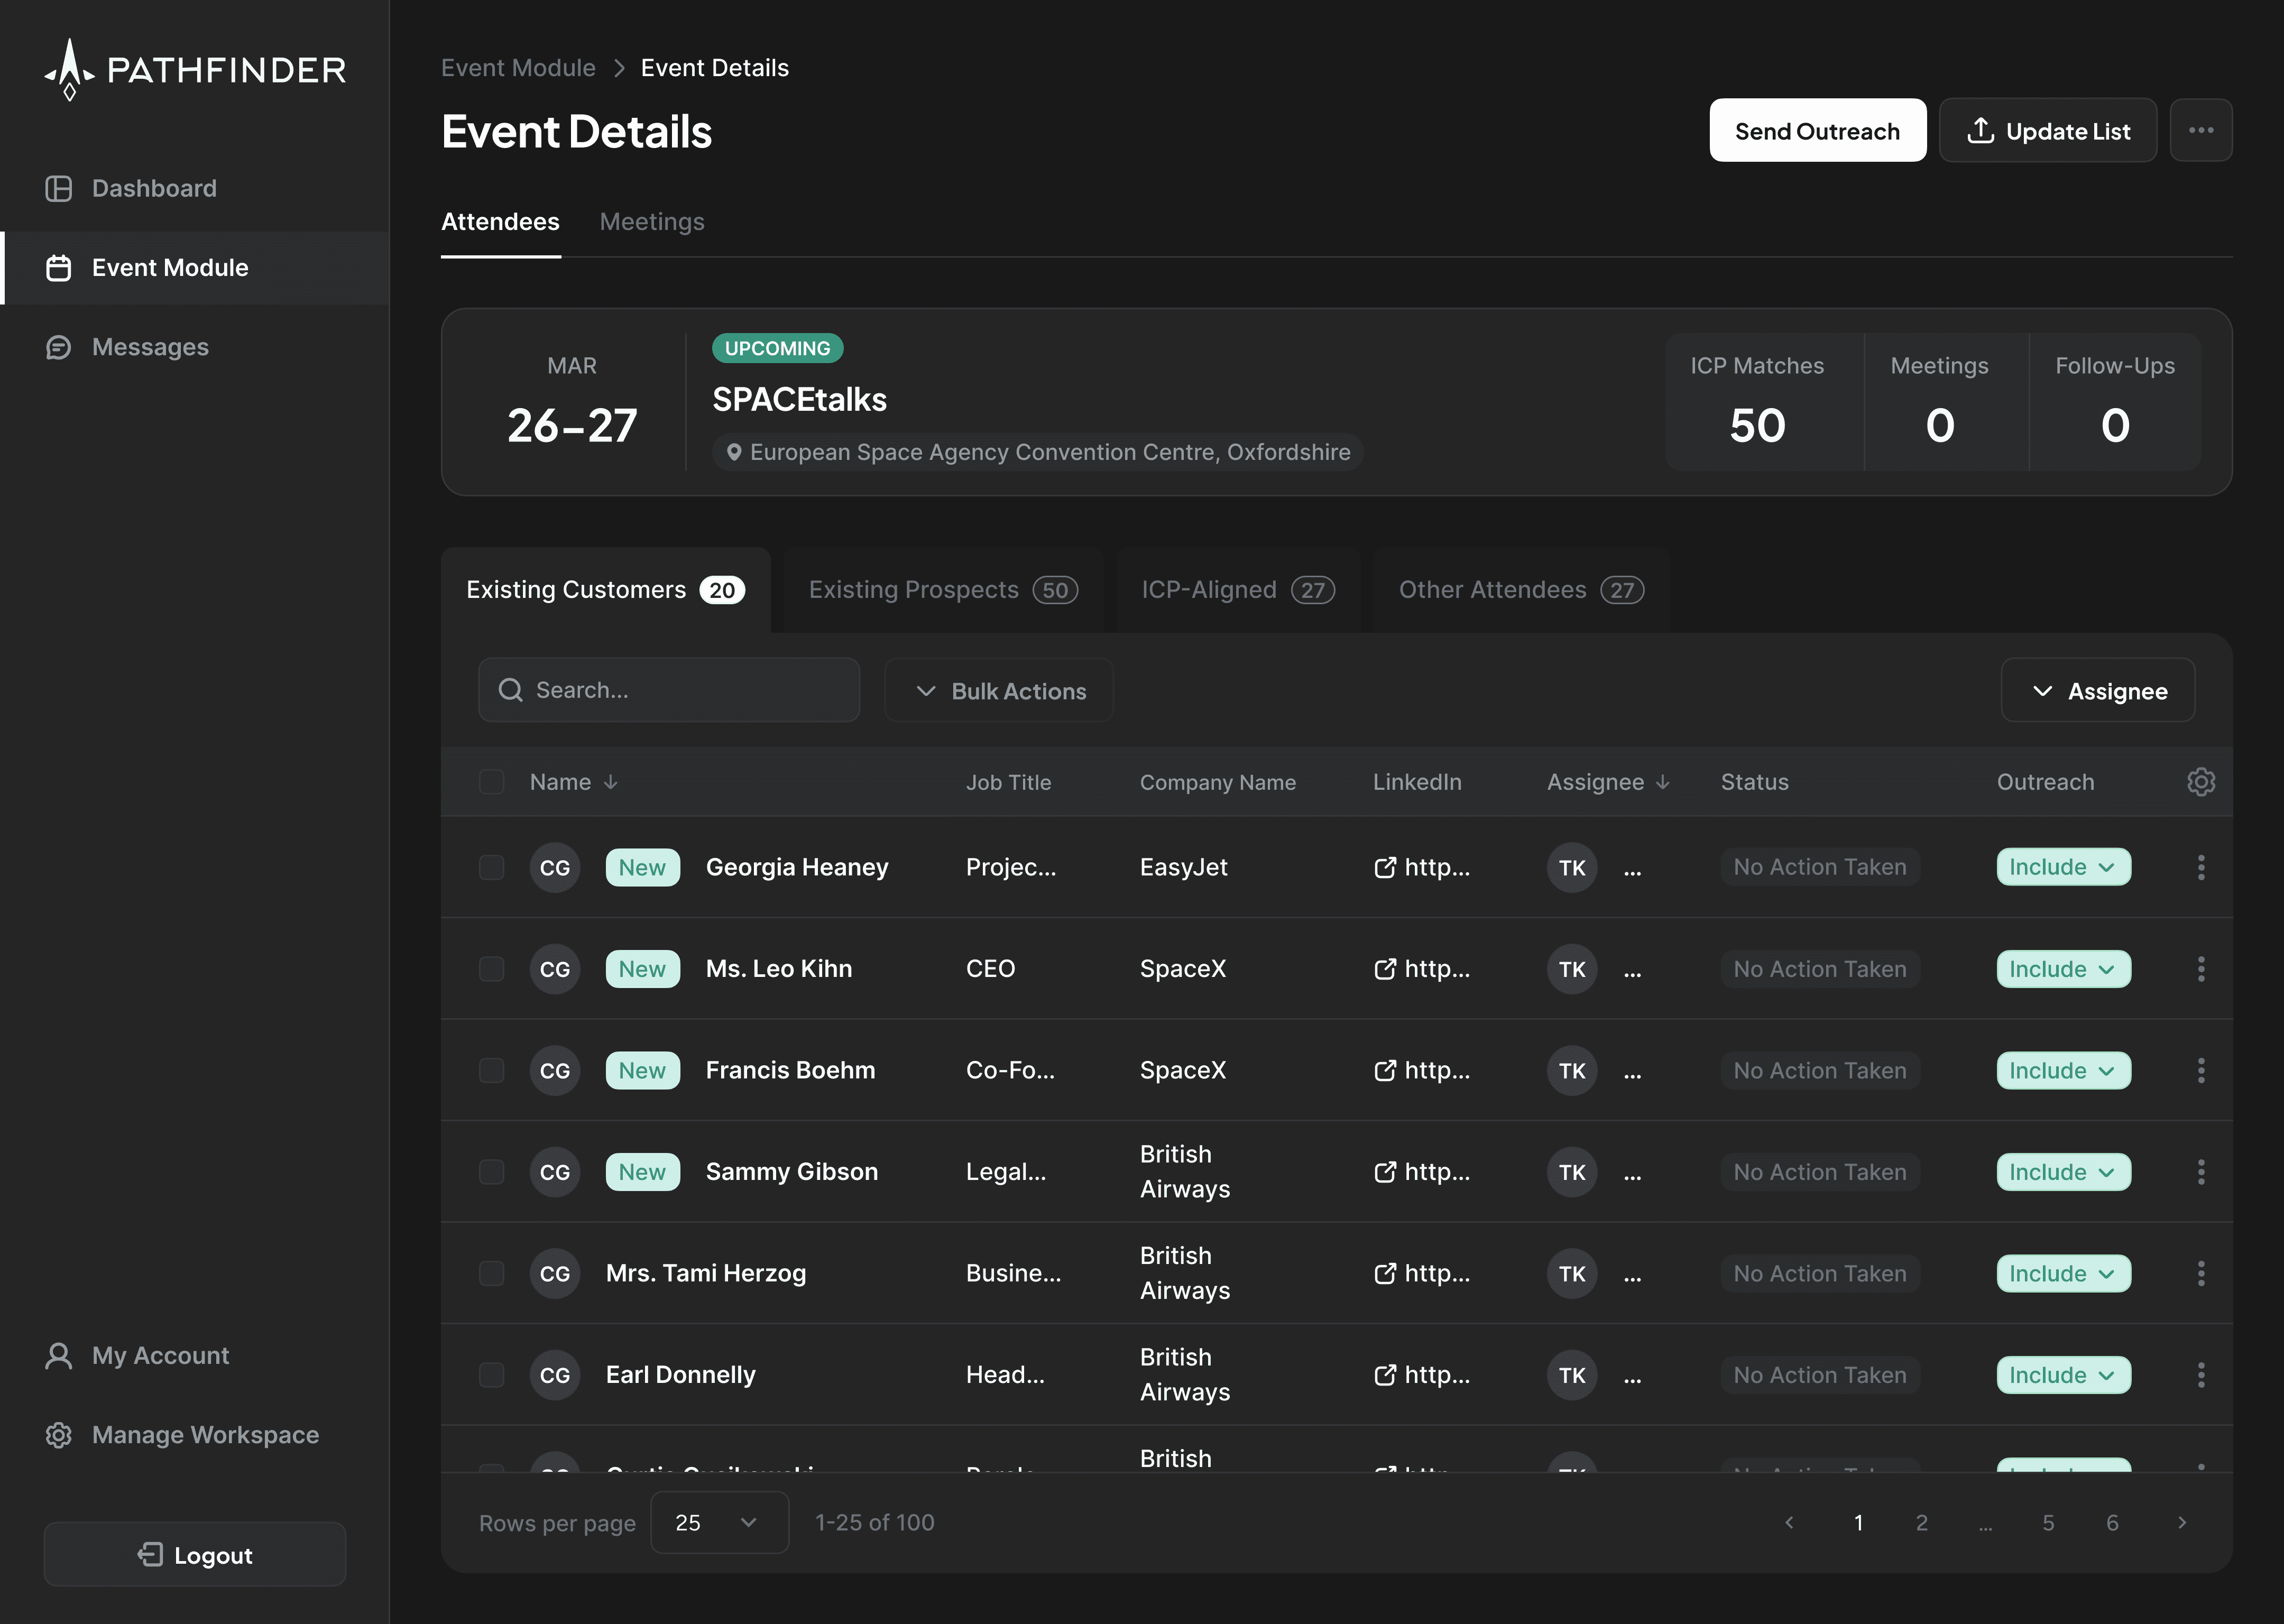Check the box for Ms. Leo Kihn
2284x1624 pixels.
[x=491, y=969]
